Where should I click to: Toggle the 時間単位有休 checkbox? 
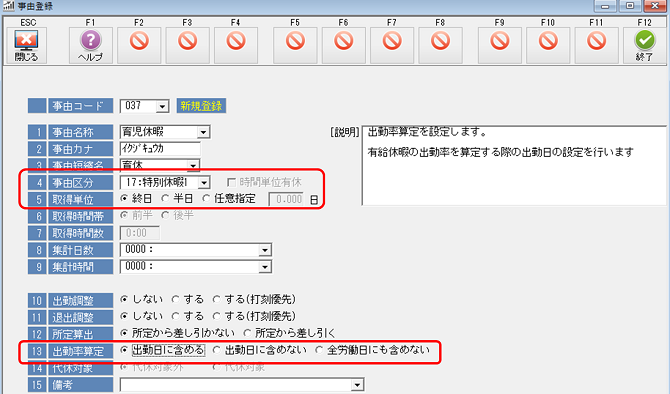231,182
